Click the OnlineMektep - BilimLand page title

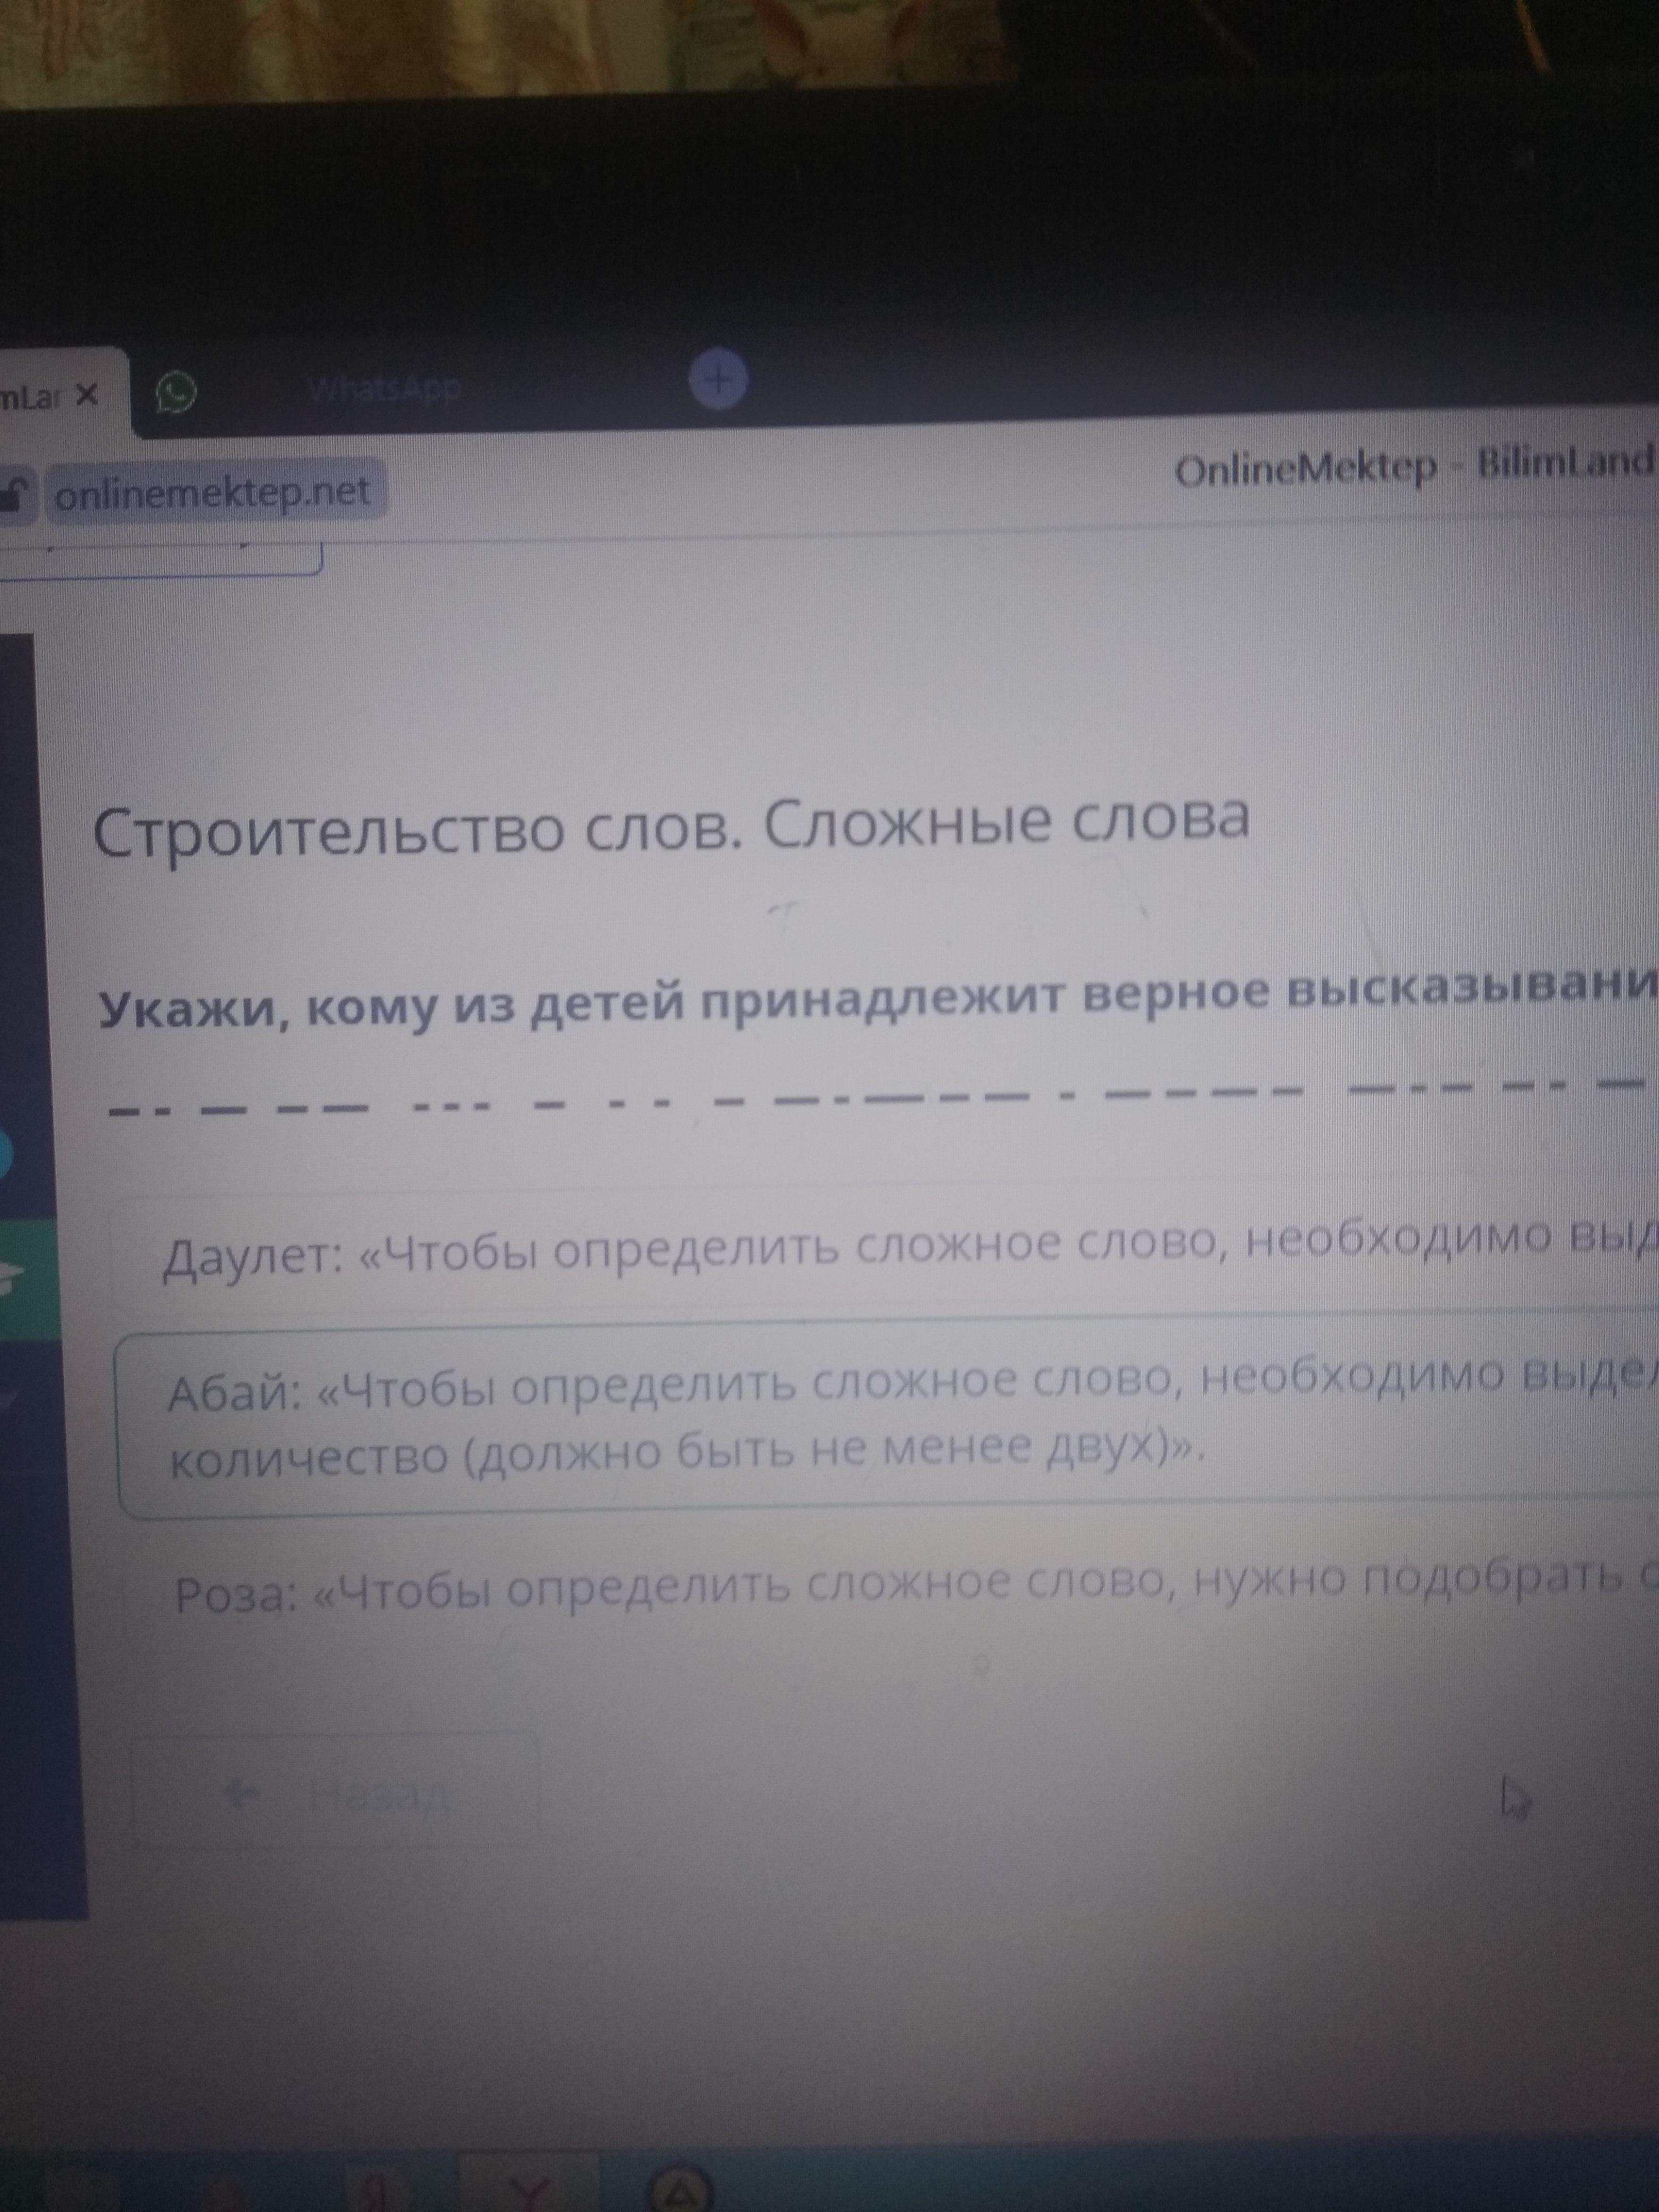coord(1412,466)
